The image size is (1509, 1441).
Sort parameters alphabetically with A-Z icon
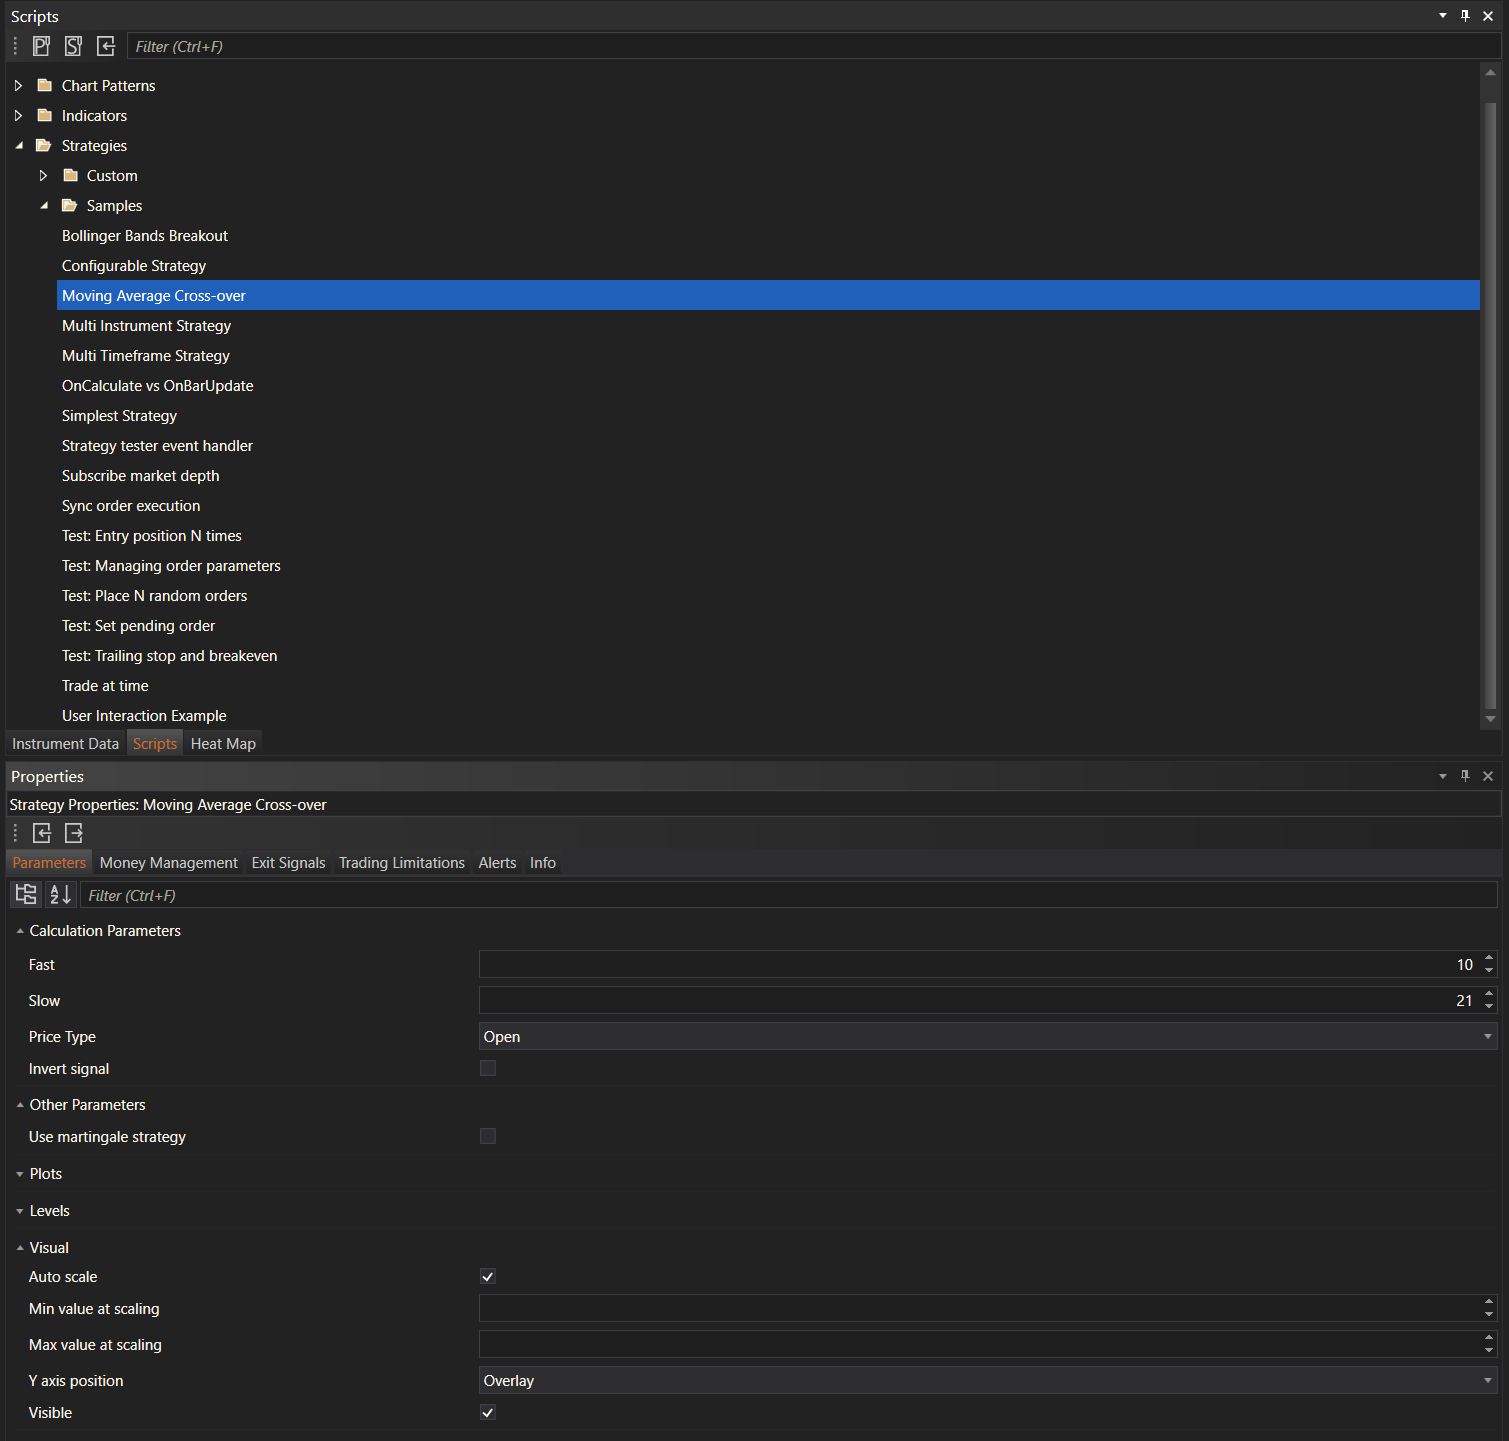pos(60,895)
